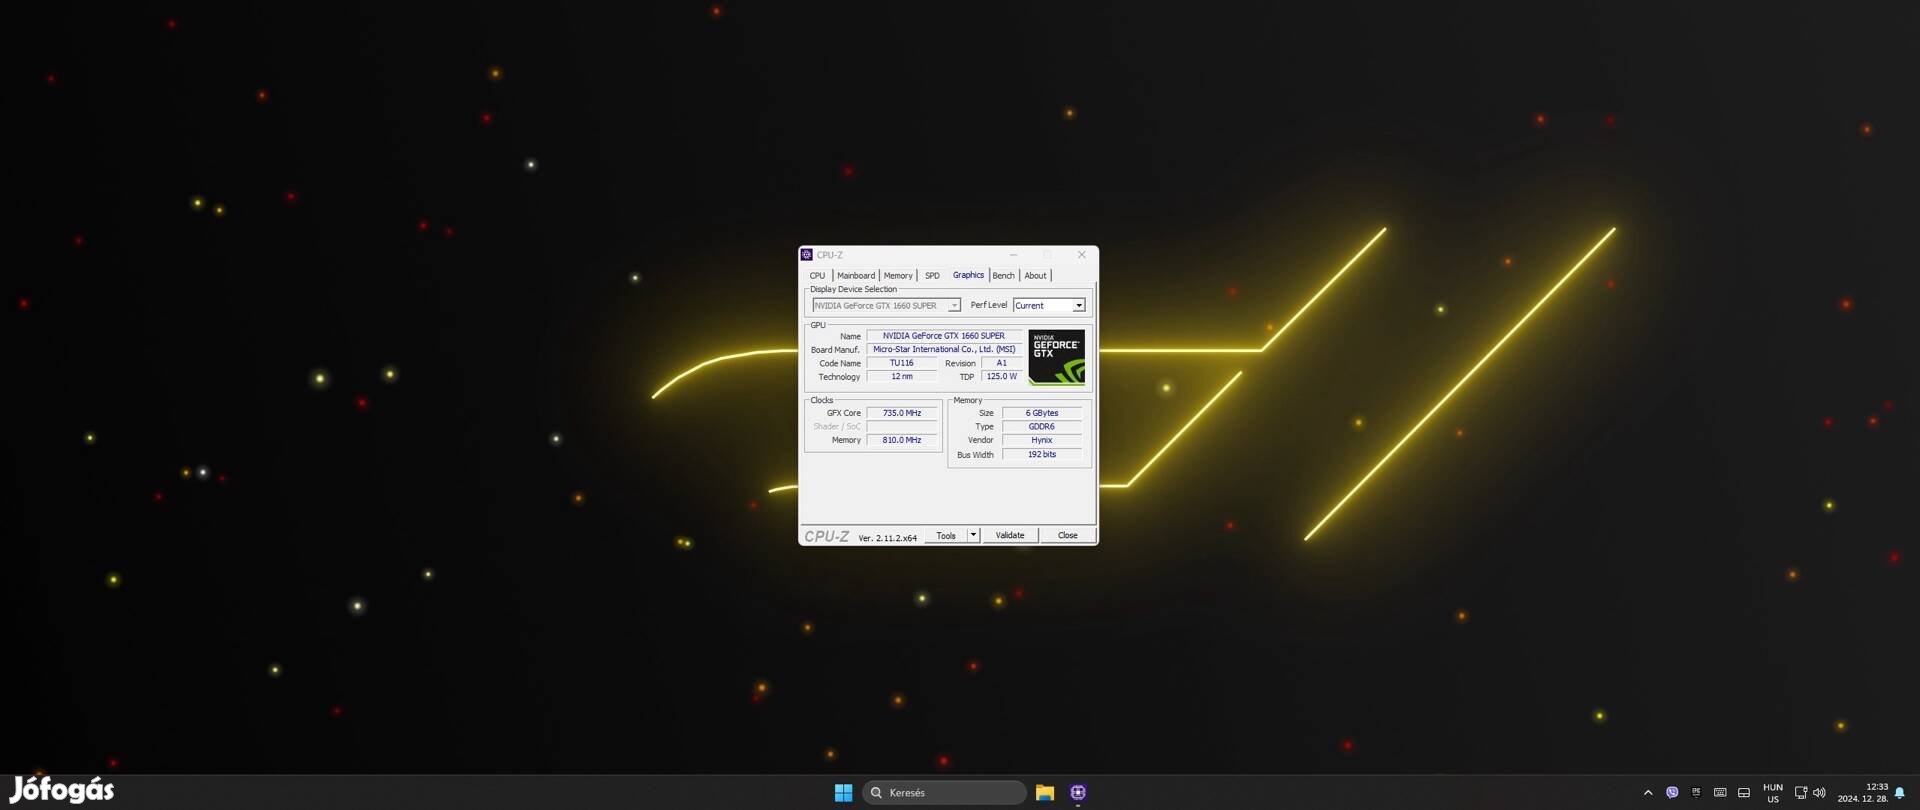Show hidden system tray icons
Screen dimensions: 1920x810
click(1648, 793)
